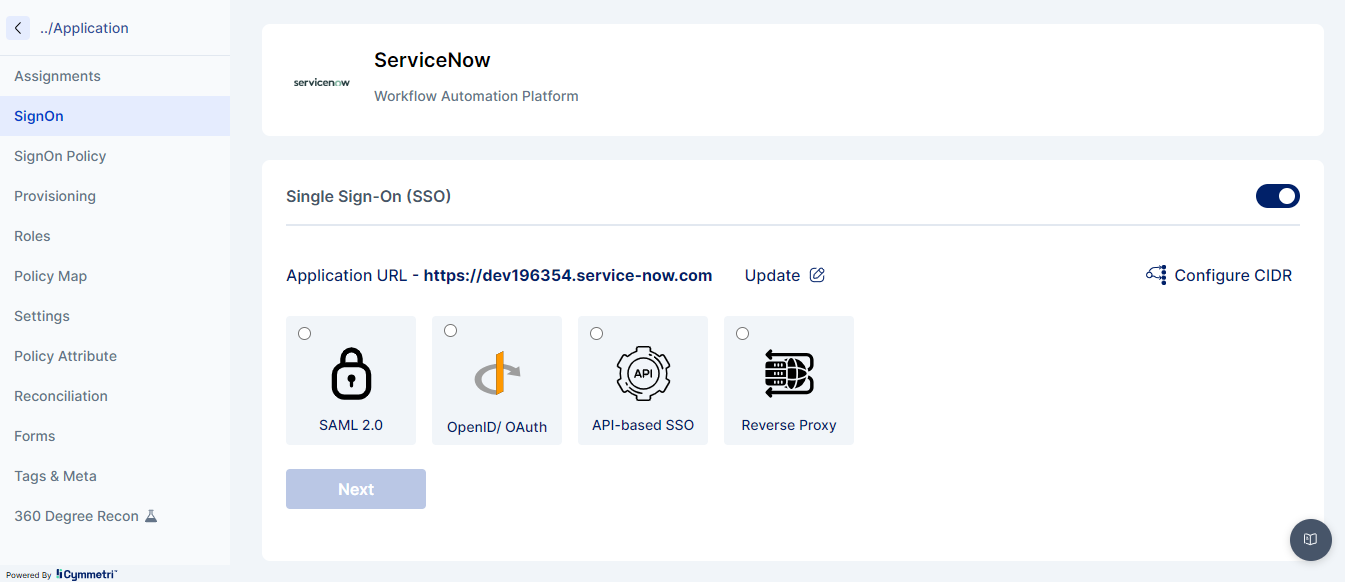
Task: Click the Update link
Action: point(772,275)
